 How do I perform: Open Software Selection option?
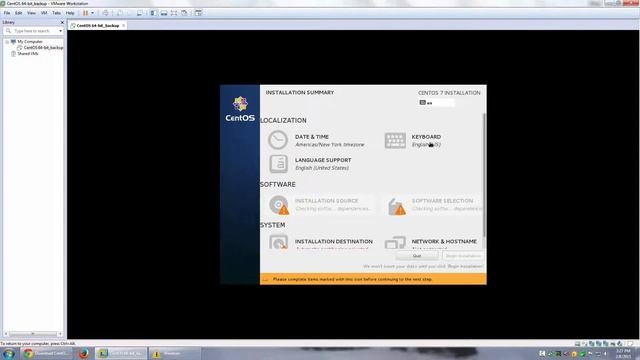click(434, 204)
